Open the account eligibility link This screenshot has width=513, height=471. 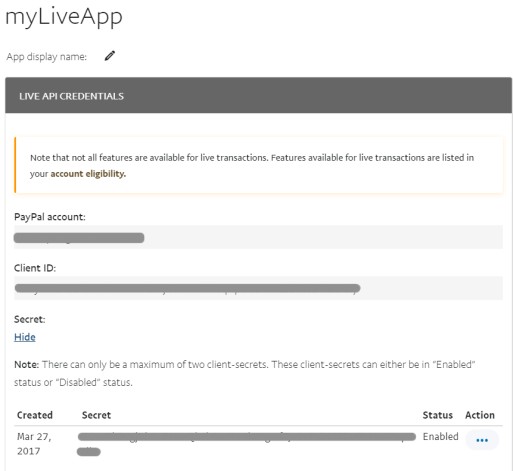point(88,174)
